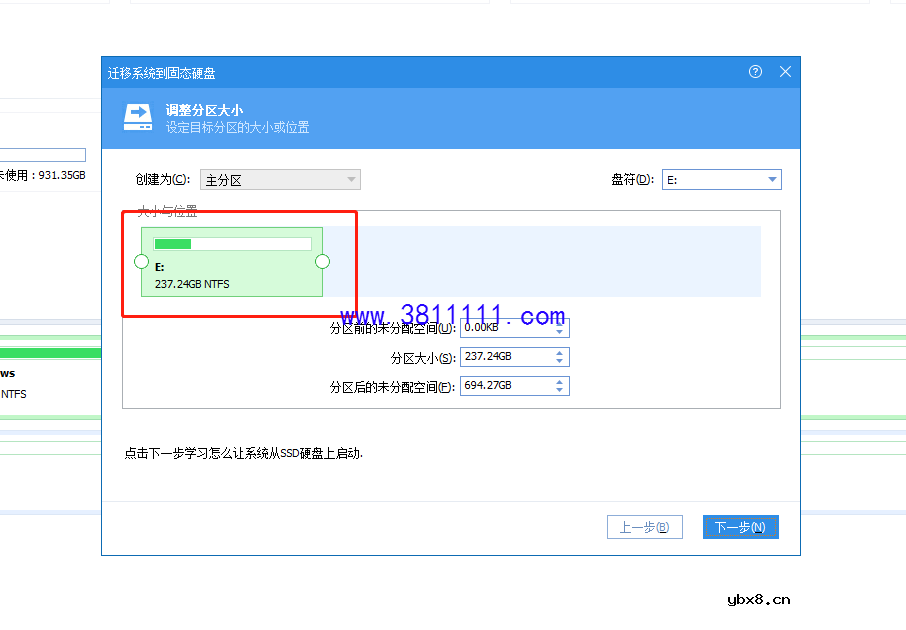Click the 下一步(N) button to continue

point(740,526)
